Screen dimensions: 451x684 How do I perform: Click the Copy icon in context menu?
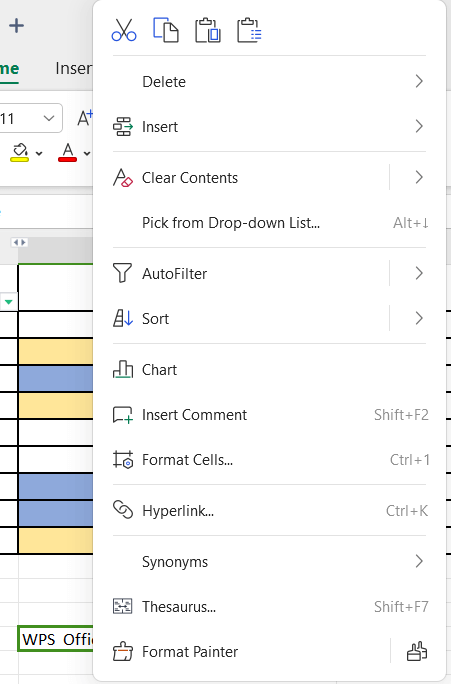pyautogui.click(x=166, y=30)
